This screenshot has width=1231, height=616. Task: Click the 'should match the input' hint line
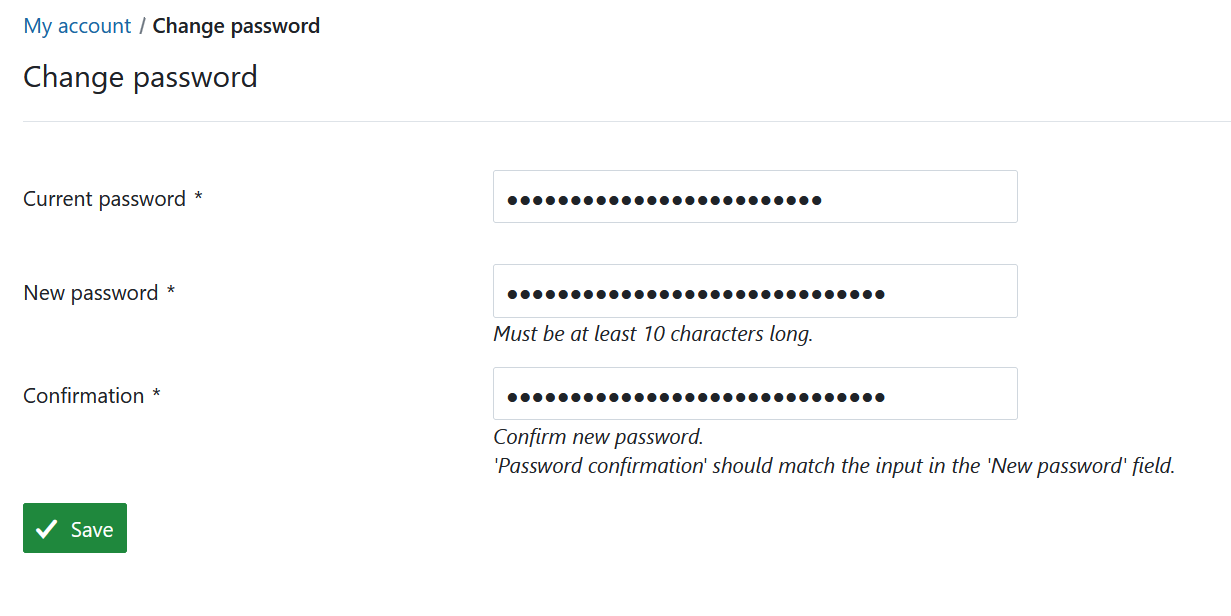(833, 466)
